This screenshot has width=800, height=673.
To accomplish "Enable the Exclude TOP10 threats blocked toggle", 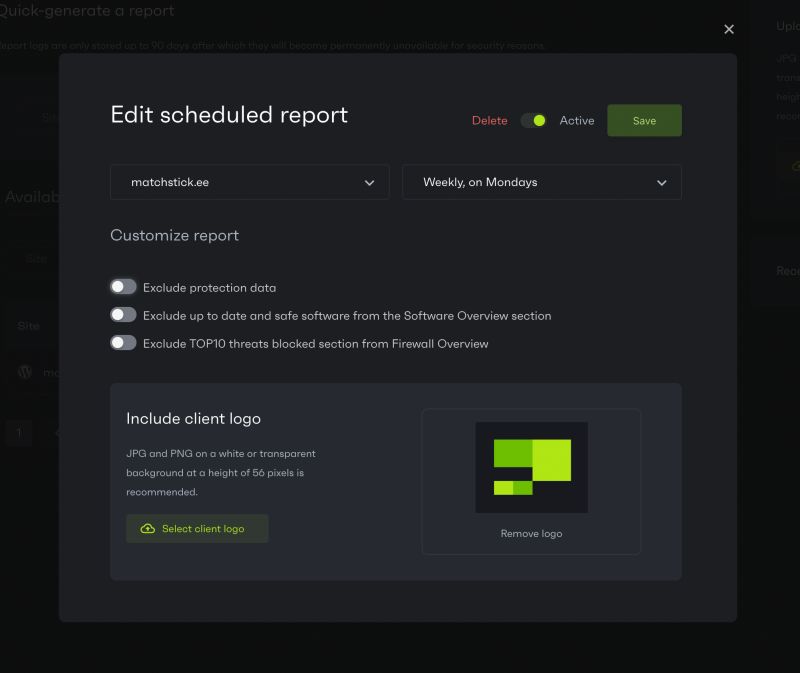I will pyautogui.click(x=123, y=342).
